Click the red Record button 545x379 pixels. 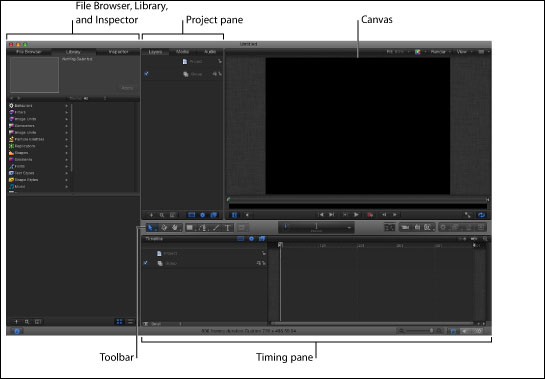tap(370, 215)
